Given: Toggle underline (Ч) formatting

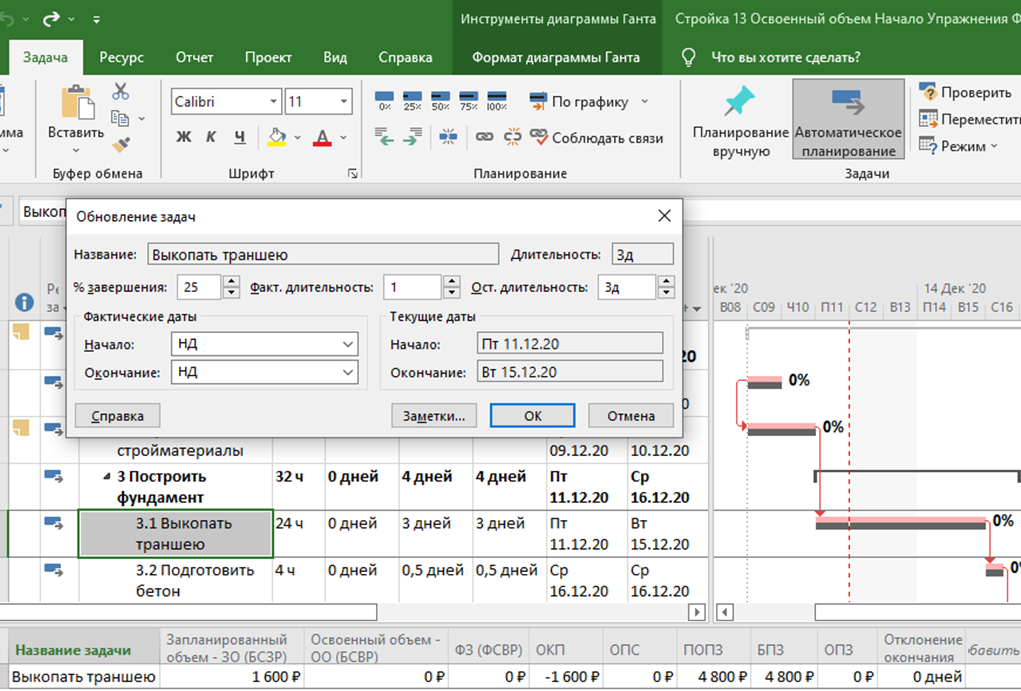Looking at the screenshot, I should [240, 137].
